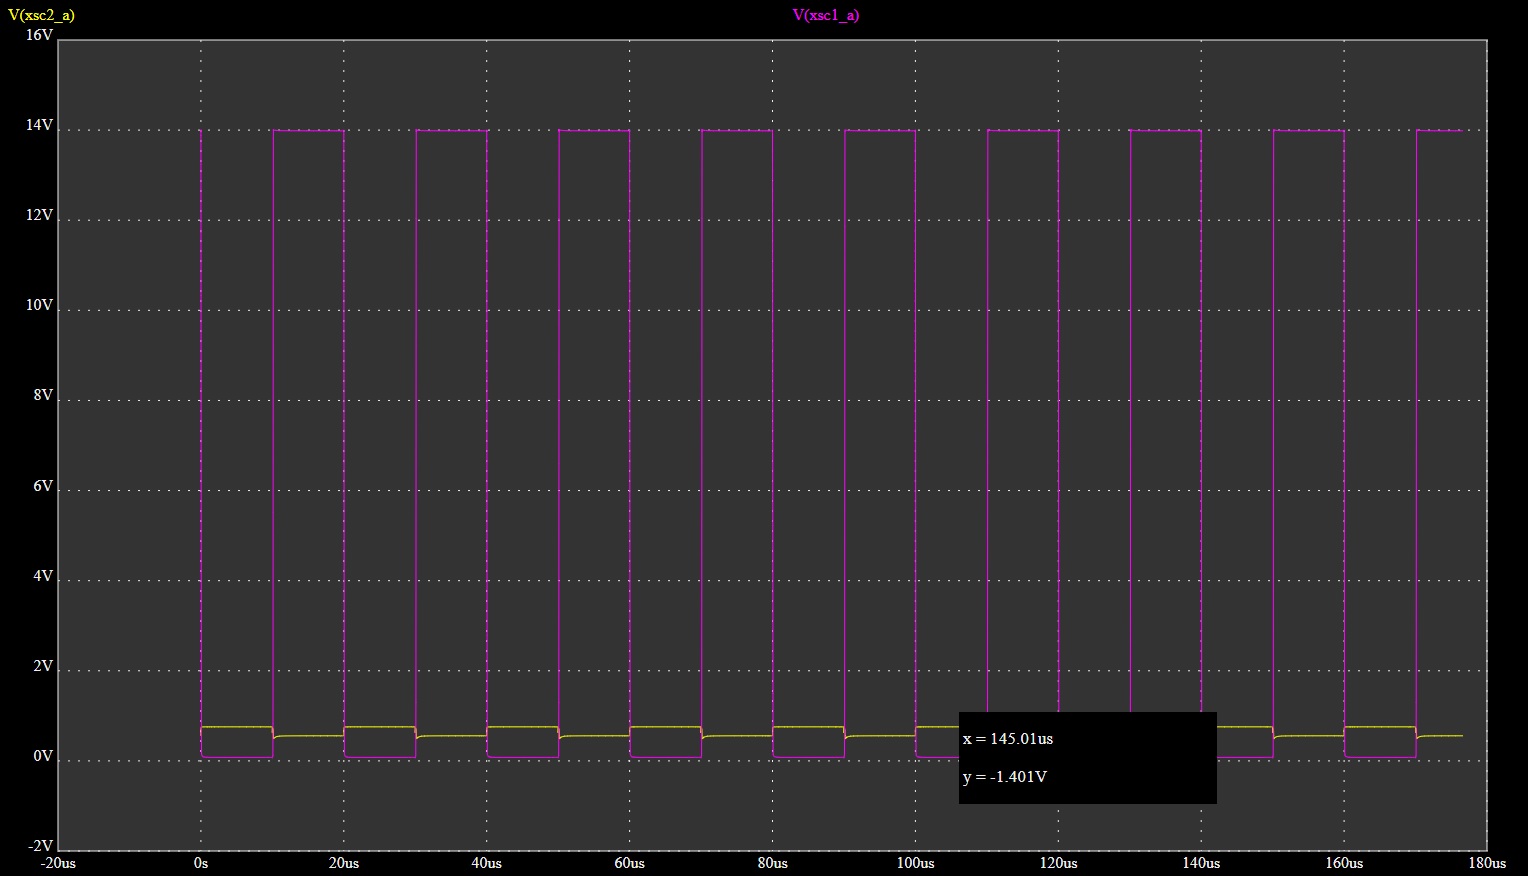Click the cursor readout y = -1.401V
The width and height of the screenshot is (1528, 876).
(x=1005, y=777)
